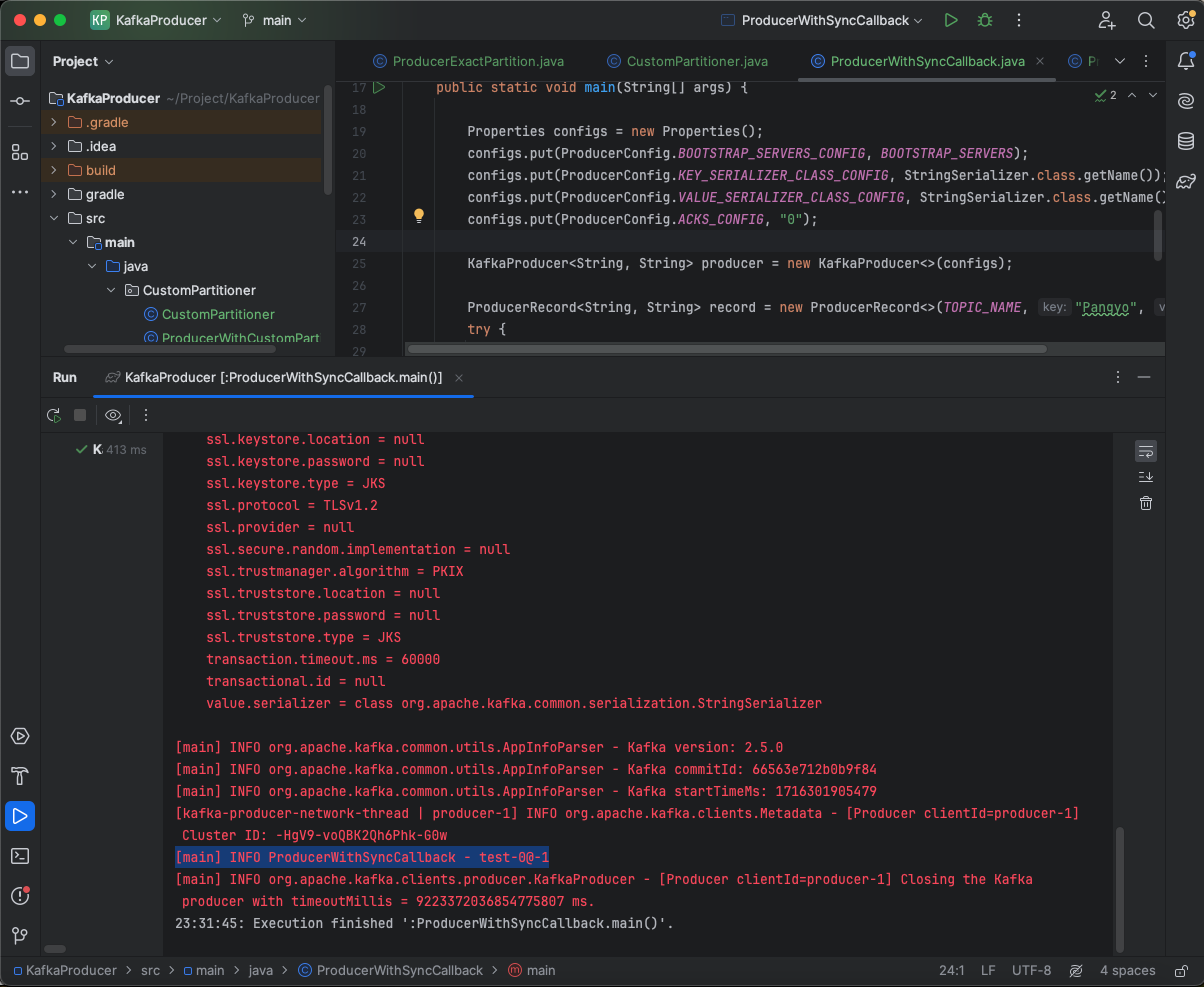Change UTF-8 file encoding in status bar
Viewport: 1204px width, 987px height.
(1031, 970)
